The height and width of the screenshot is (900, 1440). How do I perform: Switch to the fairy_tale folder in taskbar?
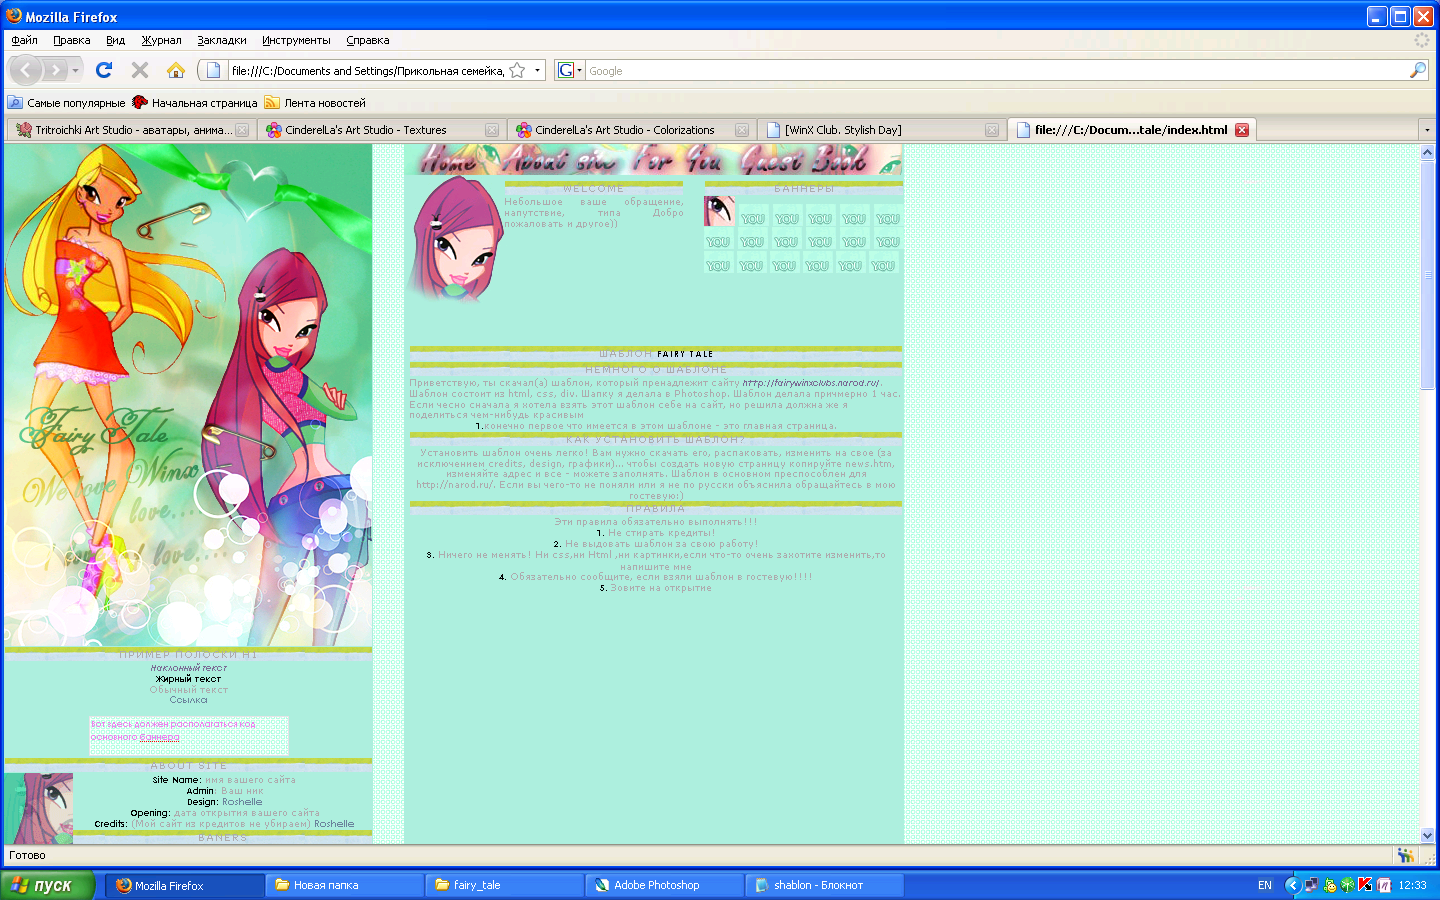pyautogui.click(x=505, y=885)
